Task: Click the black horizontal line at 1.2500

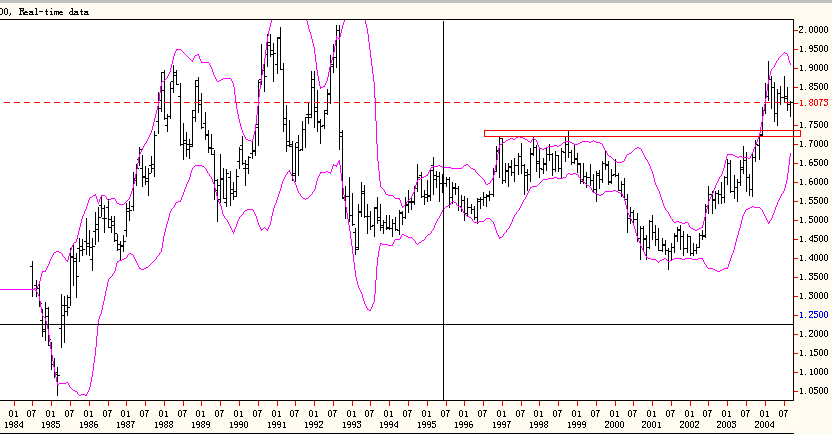Action: pos(397,324)
